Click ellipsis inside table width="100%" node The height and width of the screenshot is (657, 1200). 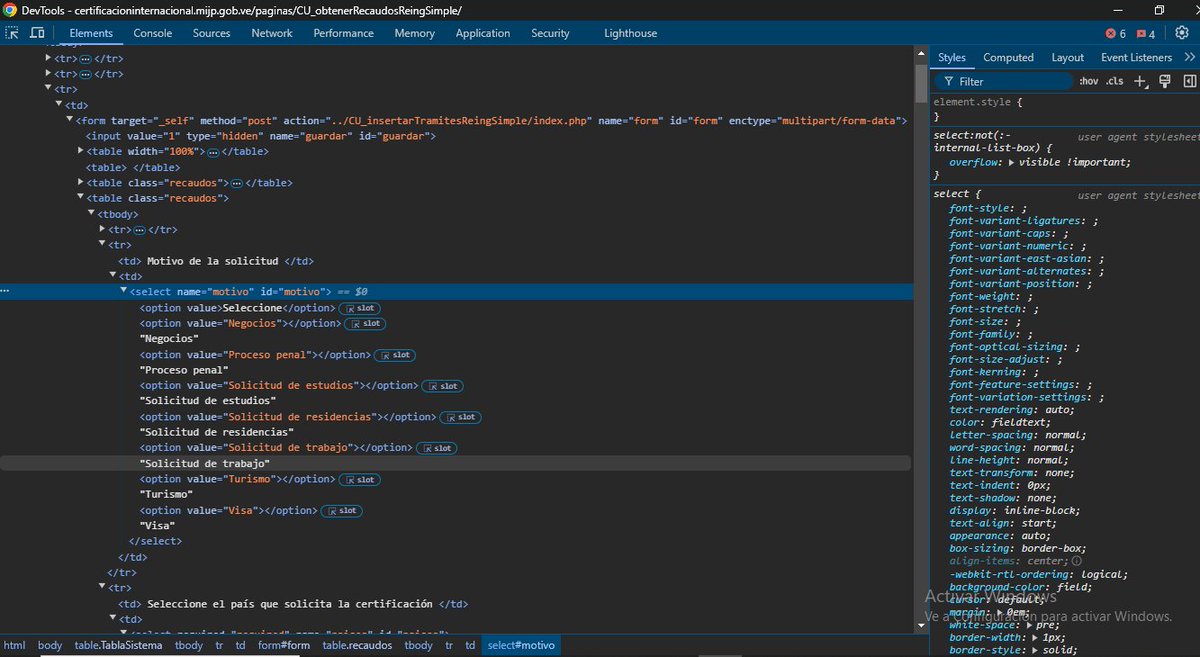tap(213, 151)
